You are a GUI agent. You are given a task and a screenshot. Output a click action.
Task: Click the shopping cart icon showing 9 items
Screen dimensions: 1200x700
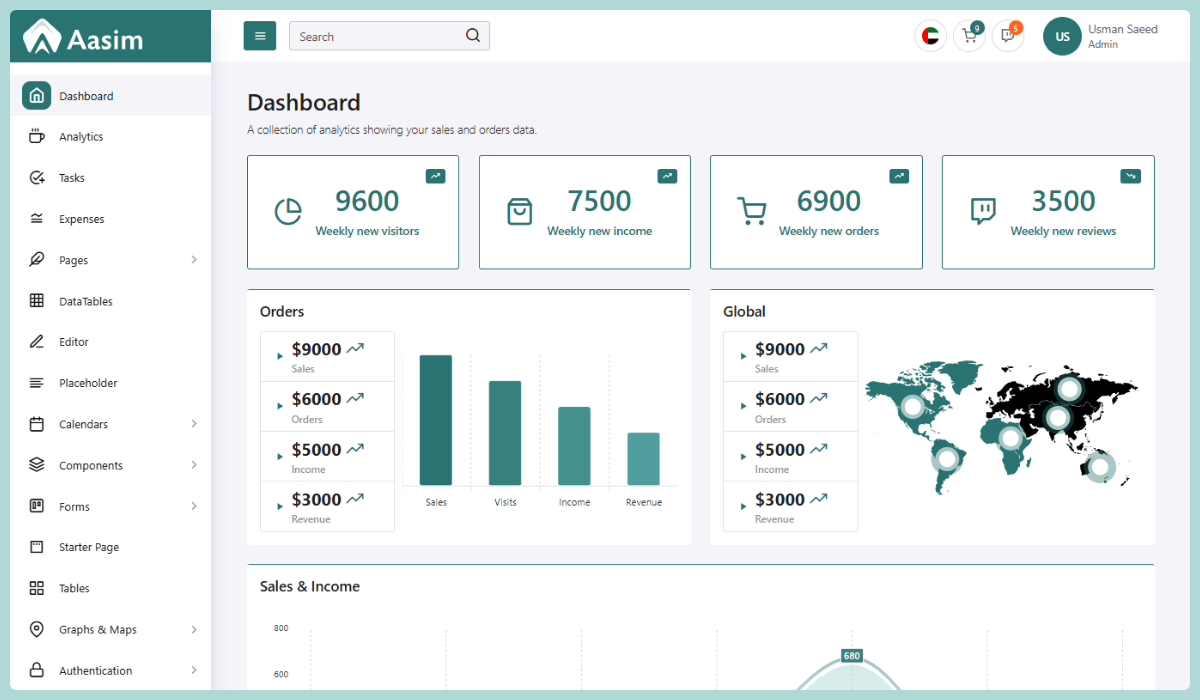968,36
